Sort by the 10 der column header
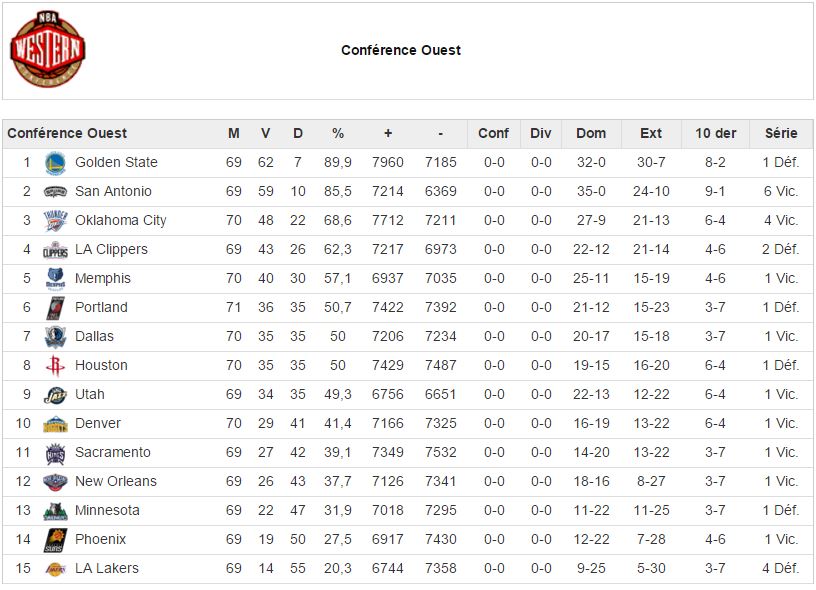Image resolution: width=816 pixels, height=590 pixels. pos(716,134)
